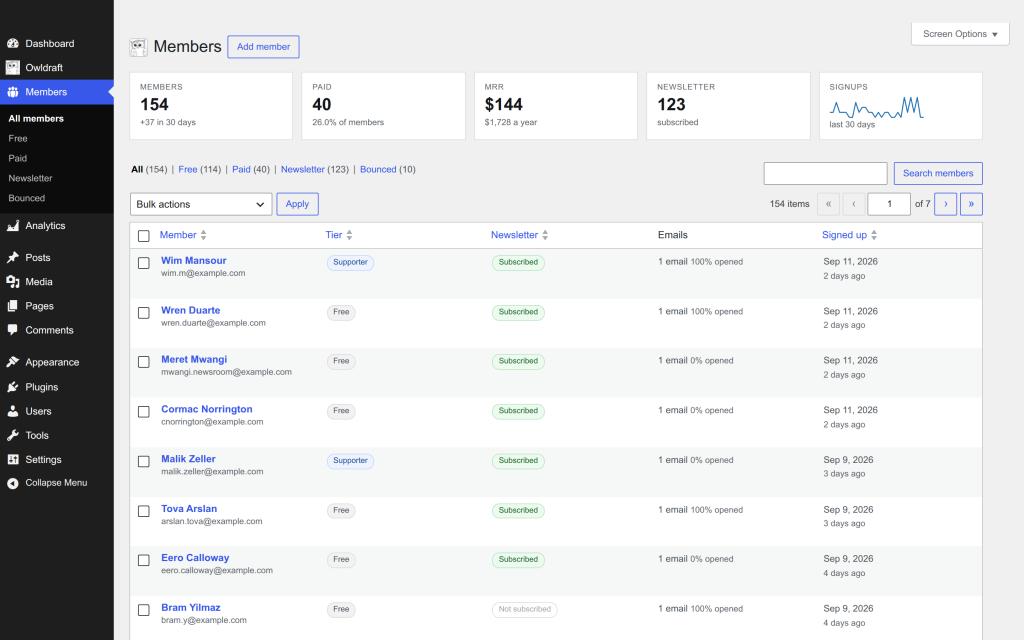Click the Emails column header
The height and width of the screenshot is (640, 1024).
coord(673,235)
